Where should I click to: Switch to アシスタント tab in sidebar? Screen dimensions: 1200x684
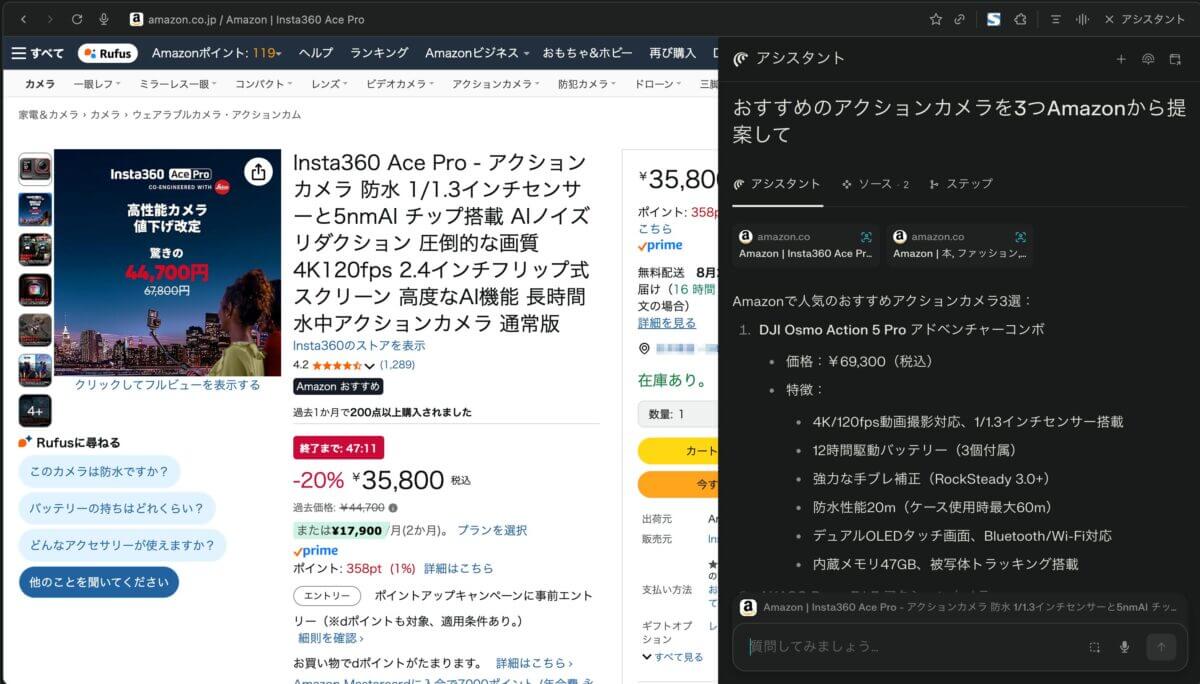click(x=777, y=184)
